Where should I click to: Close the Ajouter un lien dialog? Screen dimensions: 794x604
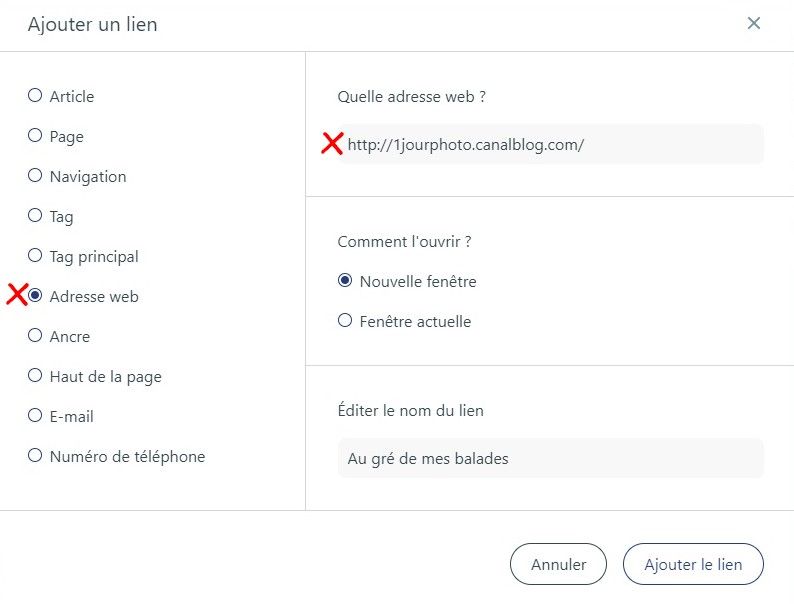(753, 23)
